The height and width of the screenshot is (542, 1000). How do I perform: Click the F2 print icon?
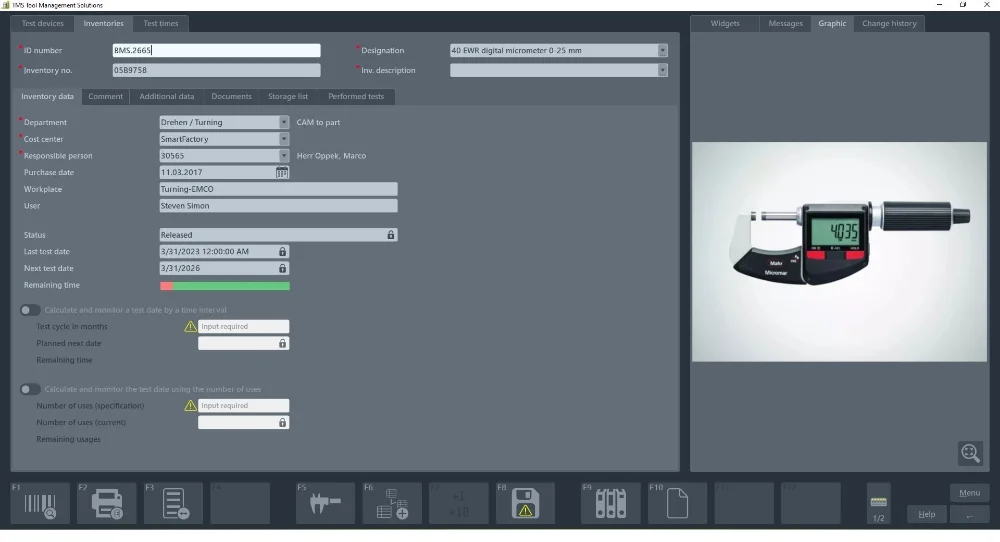pos(107,504)
